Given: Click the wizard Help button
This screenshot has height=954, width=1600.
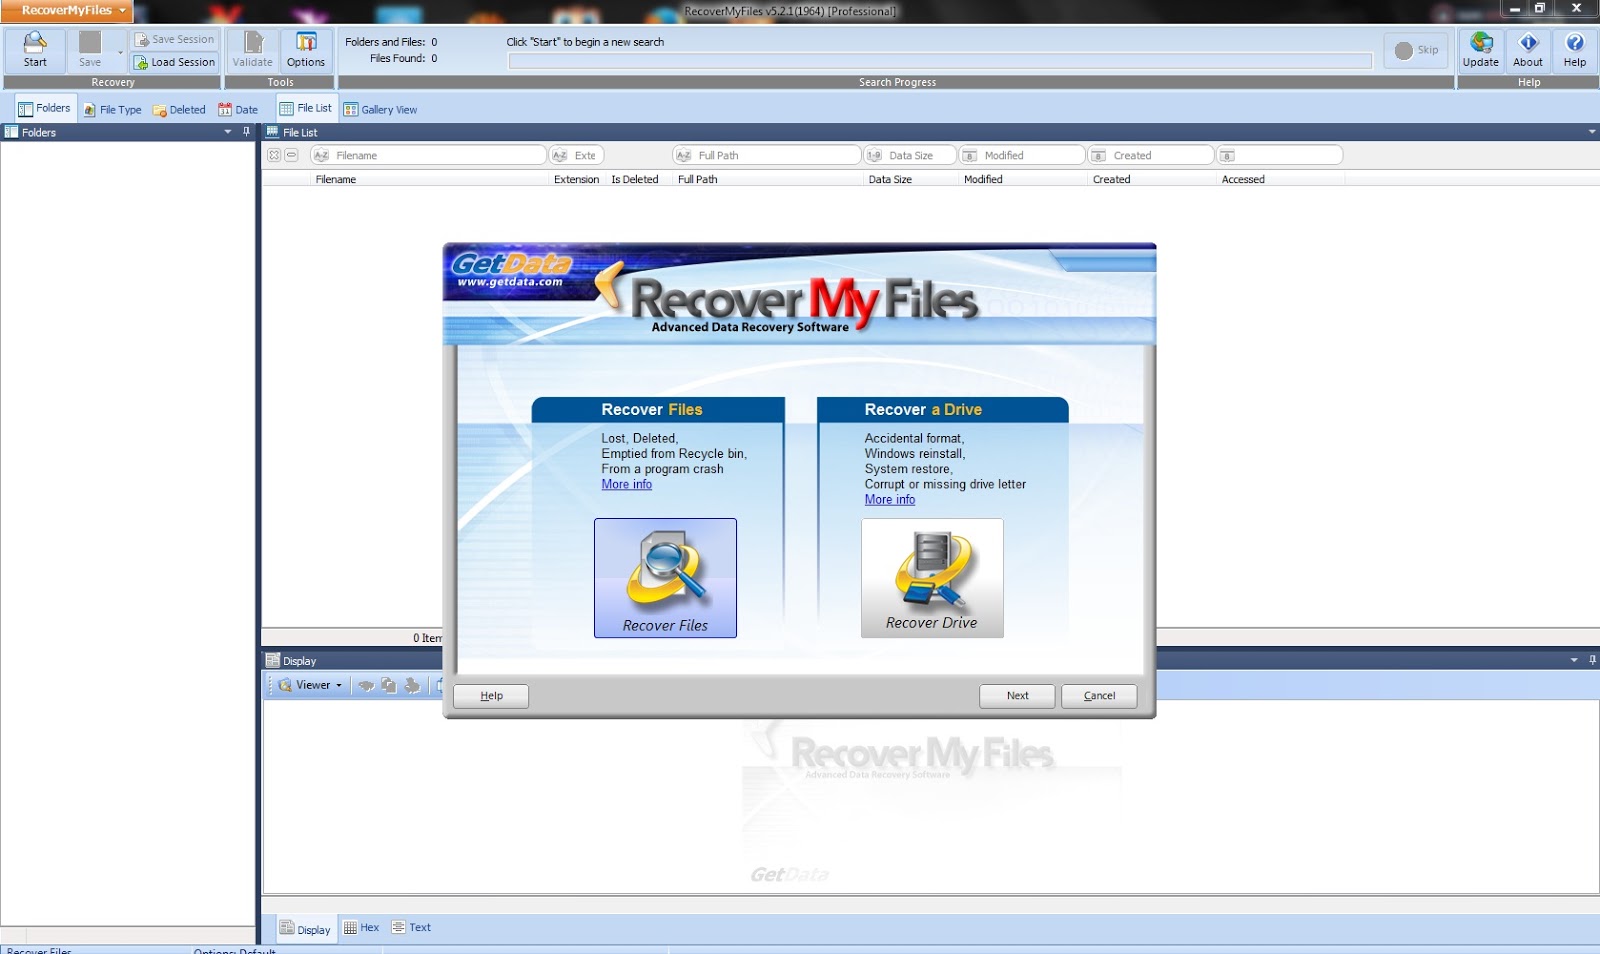Looking at the screenshot, I should pos(491,696).
